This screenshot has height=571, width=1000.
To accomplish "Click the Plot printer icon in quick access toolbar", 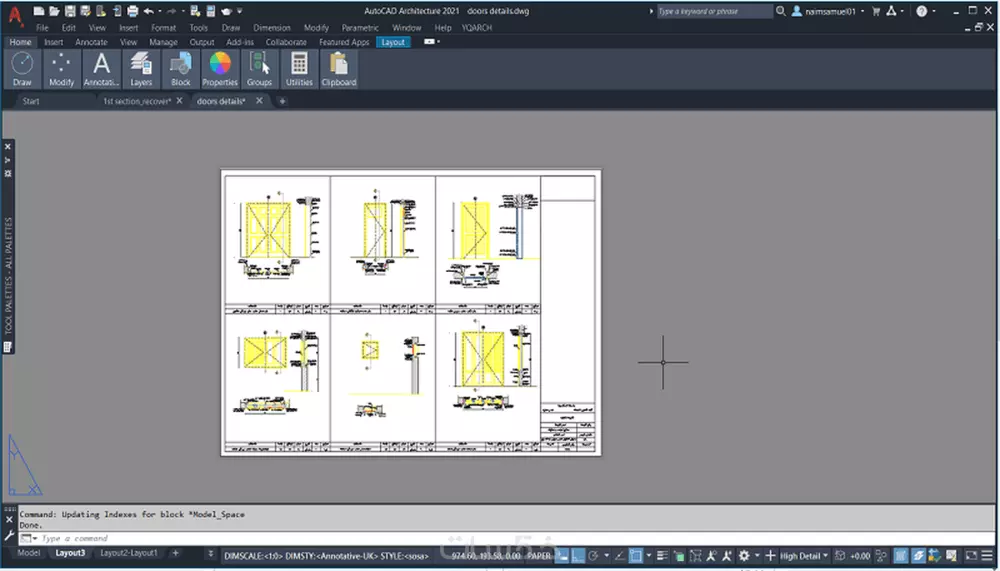I will [x=133, y=10].
